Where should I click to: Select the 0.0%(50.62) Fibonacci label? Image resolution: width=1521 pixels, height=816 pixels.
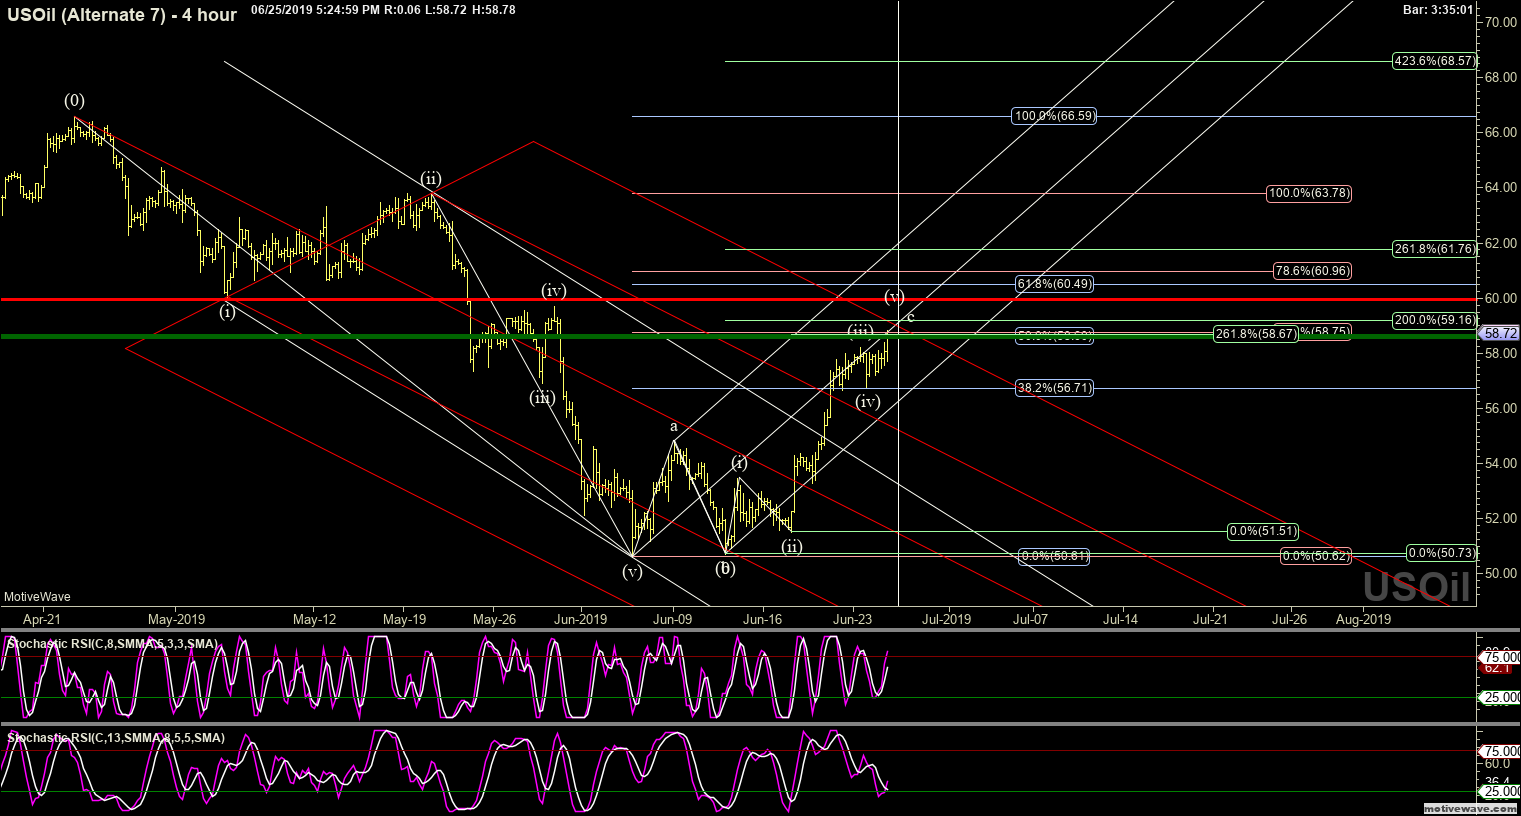click(x=1316, y=556)
